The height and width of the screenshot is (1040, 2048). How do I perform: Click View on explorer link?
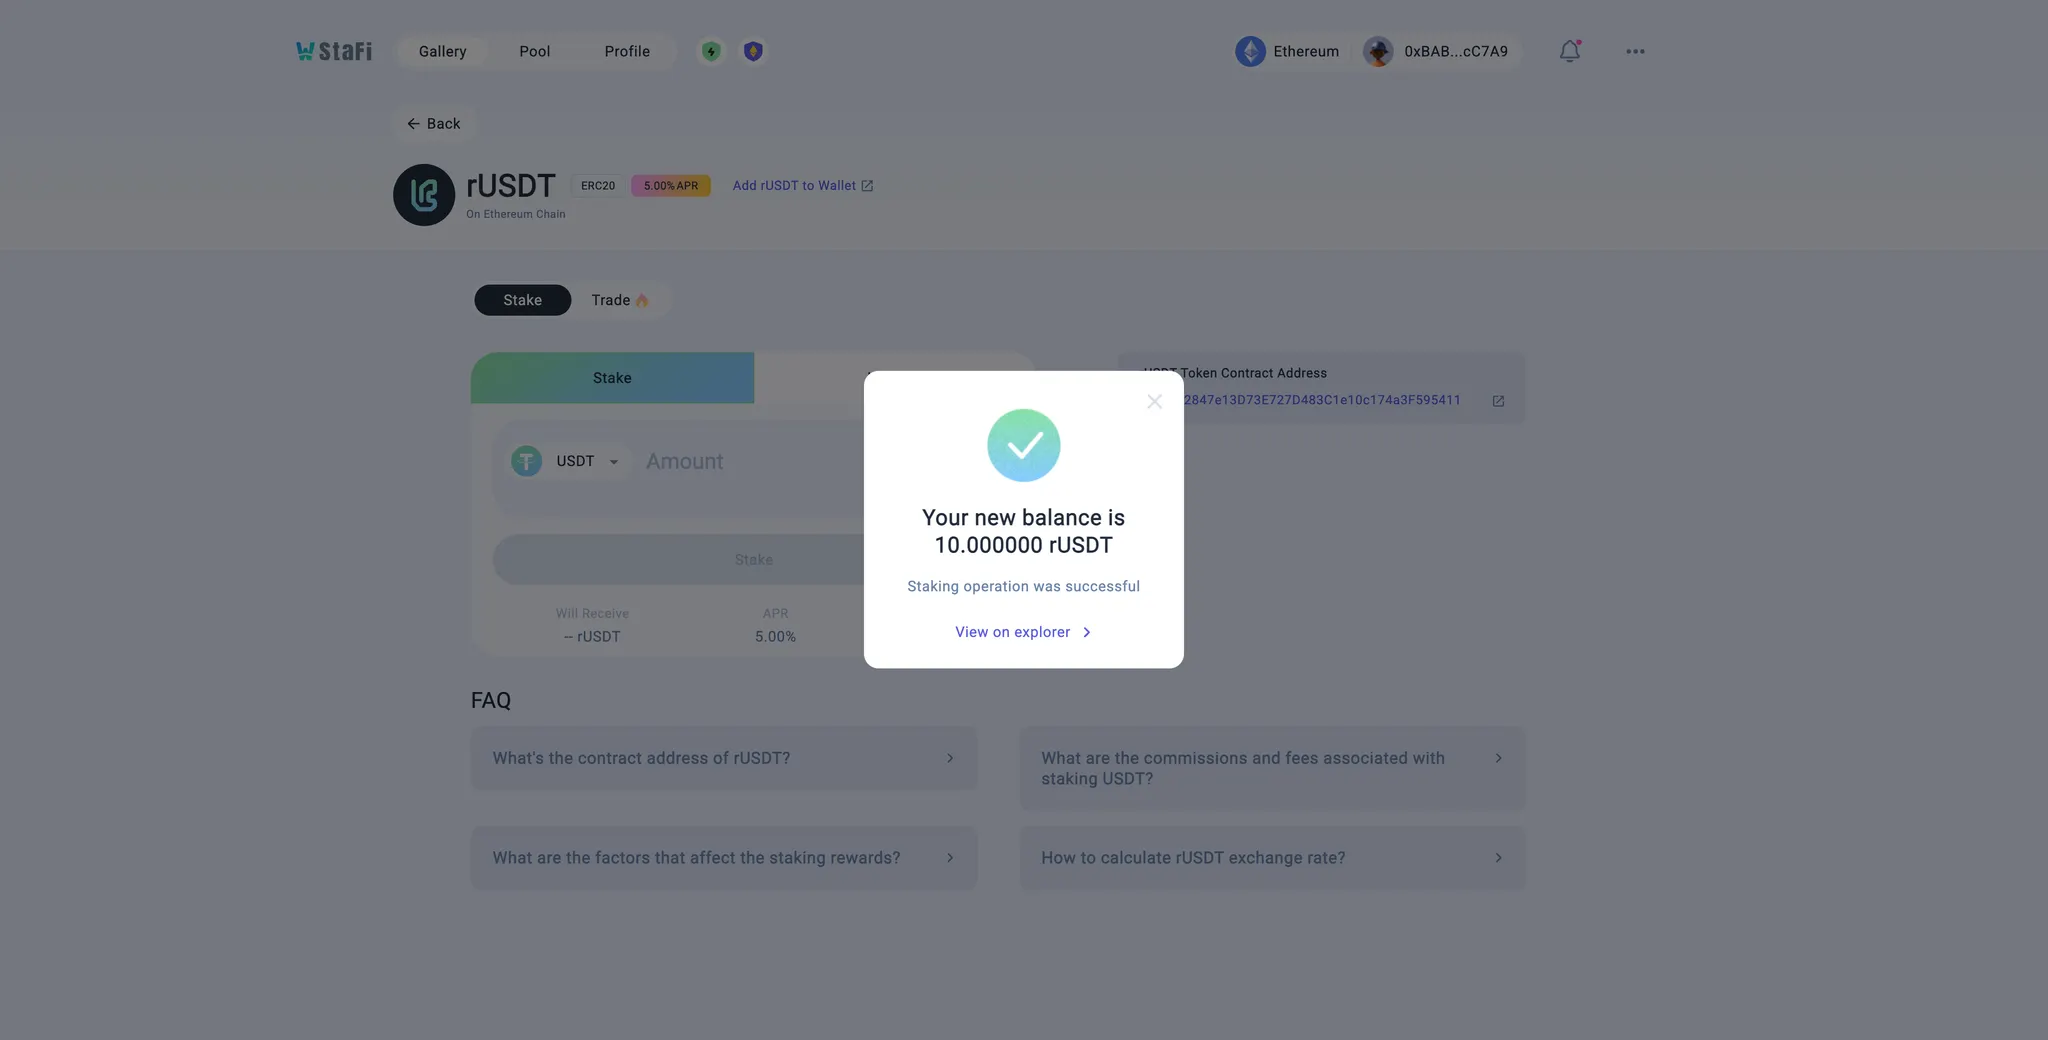(1022, 632)
